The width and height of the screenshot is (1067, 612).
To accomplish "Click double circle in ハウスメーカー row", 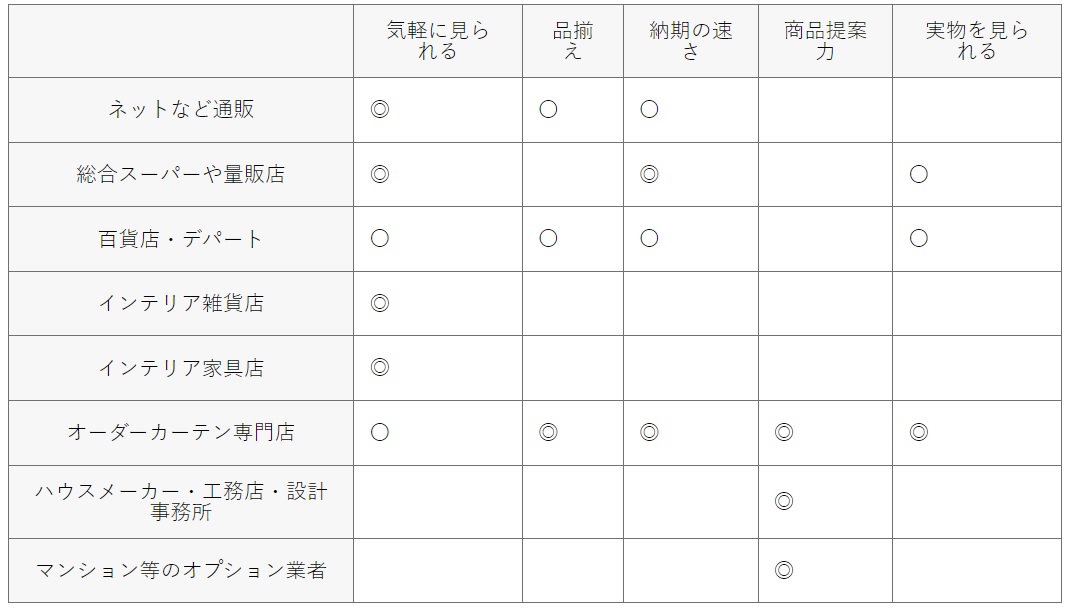I will pos(784,502).
